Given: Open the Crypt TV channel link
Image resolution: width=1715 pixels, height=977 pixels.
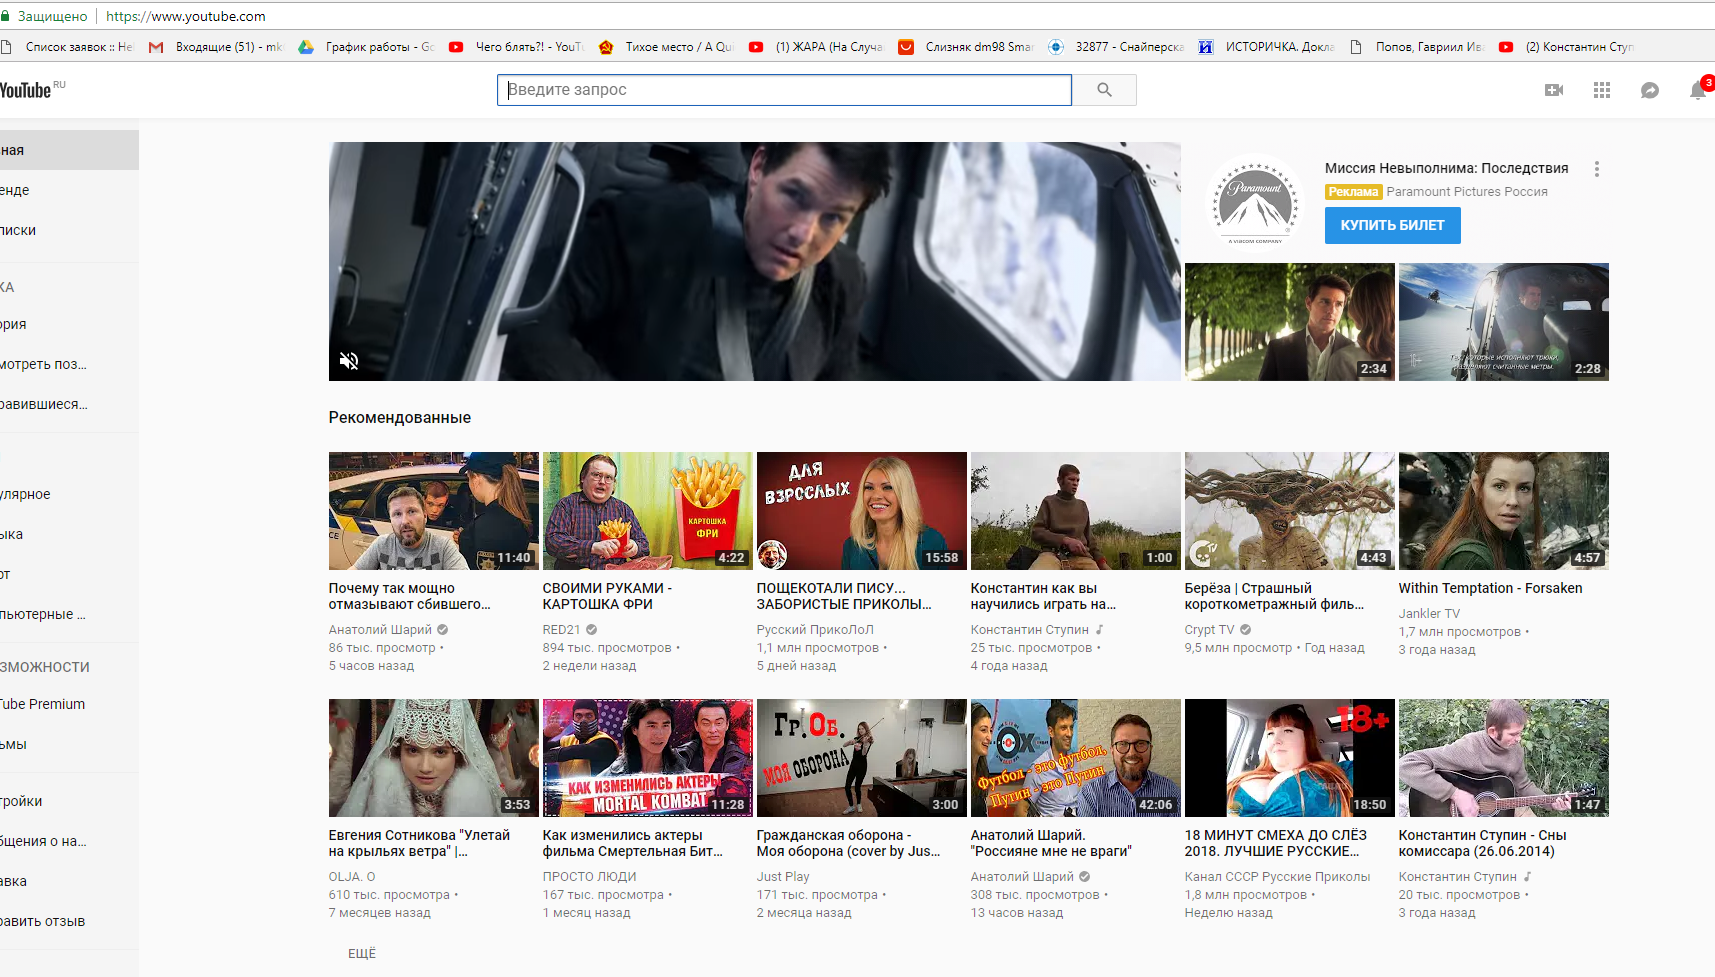Looking at the screenshot, I should pyautogui.click(x=1209, y=630).
